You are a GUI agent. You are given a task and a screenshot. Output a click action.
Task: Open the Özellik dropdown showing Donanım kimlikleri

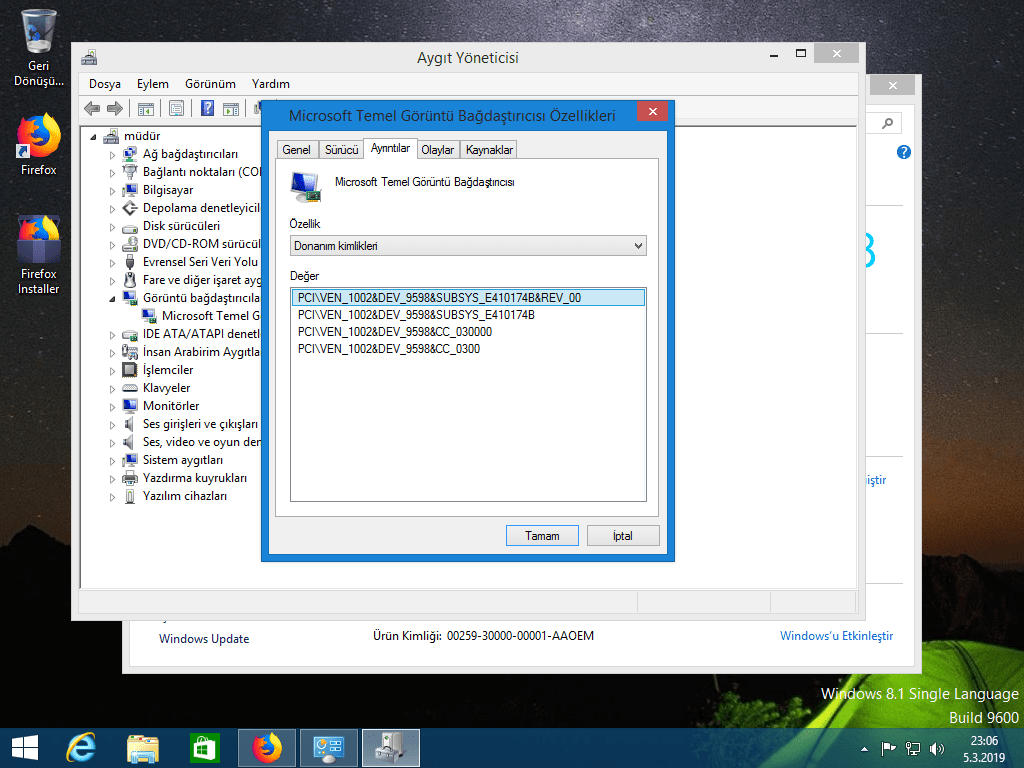pyautogui.click(x=468, y=246)
